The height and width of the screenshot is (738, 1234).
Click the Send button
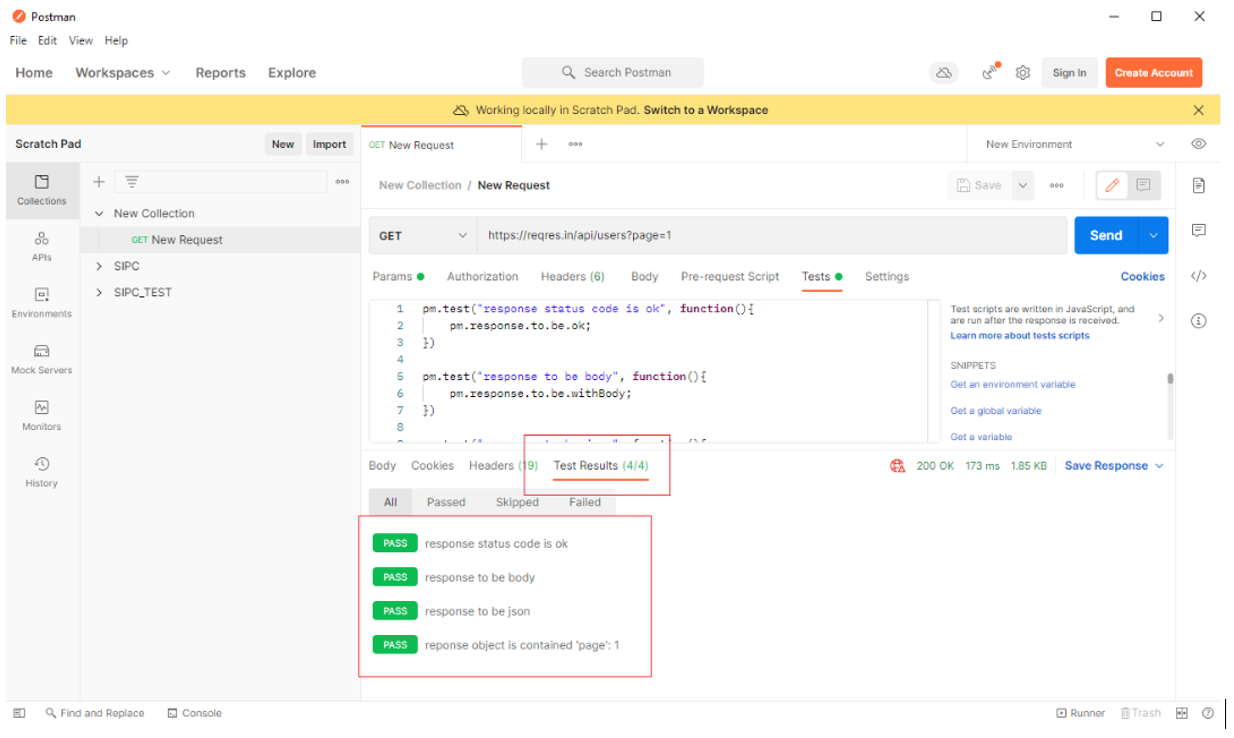(1106, 235)
